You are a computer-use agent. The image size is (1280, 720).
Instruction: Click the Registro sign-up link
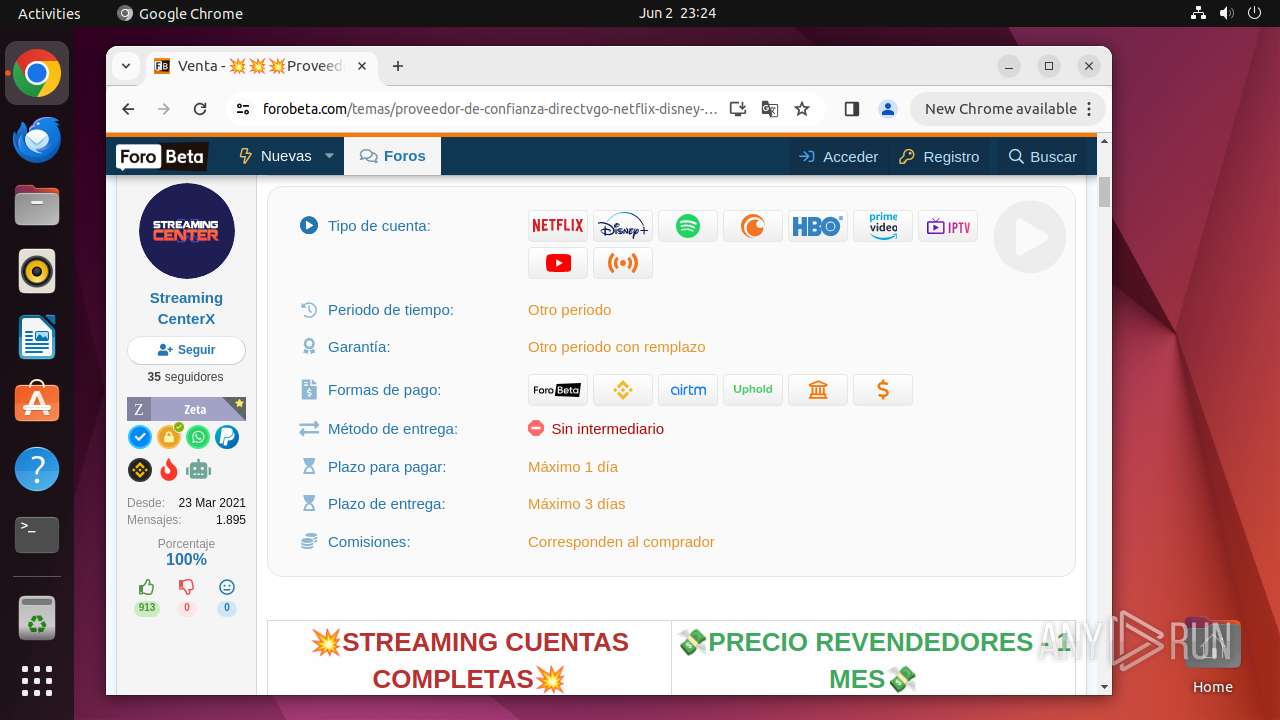click(939, 157)
